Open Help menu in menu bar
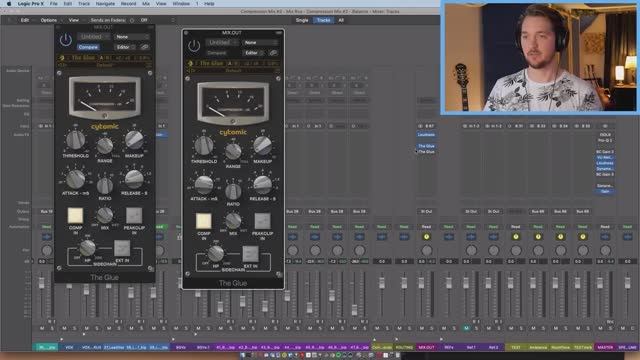The height and width of the screenshot is (360, 640). click(209, 4)
